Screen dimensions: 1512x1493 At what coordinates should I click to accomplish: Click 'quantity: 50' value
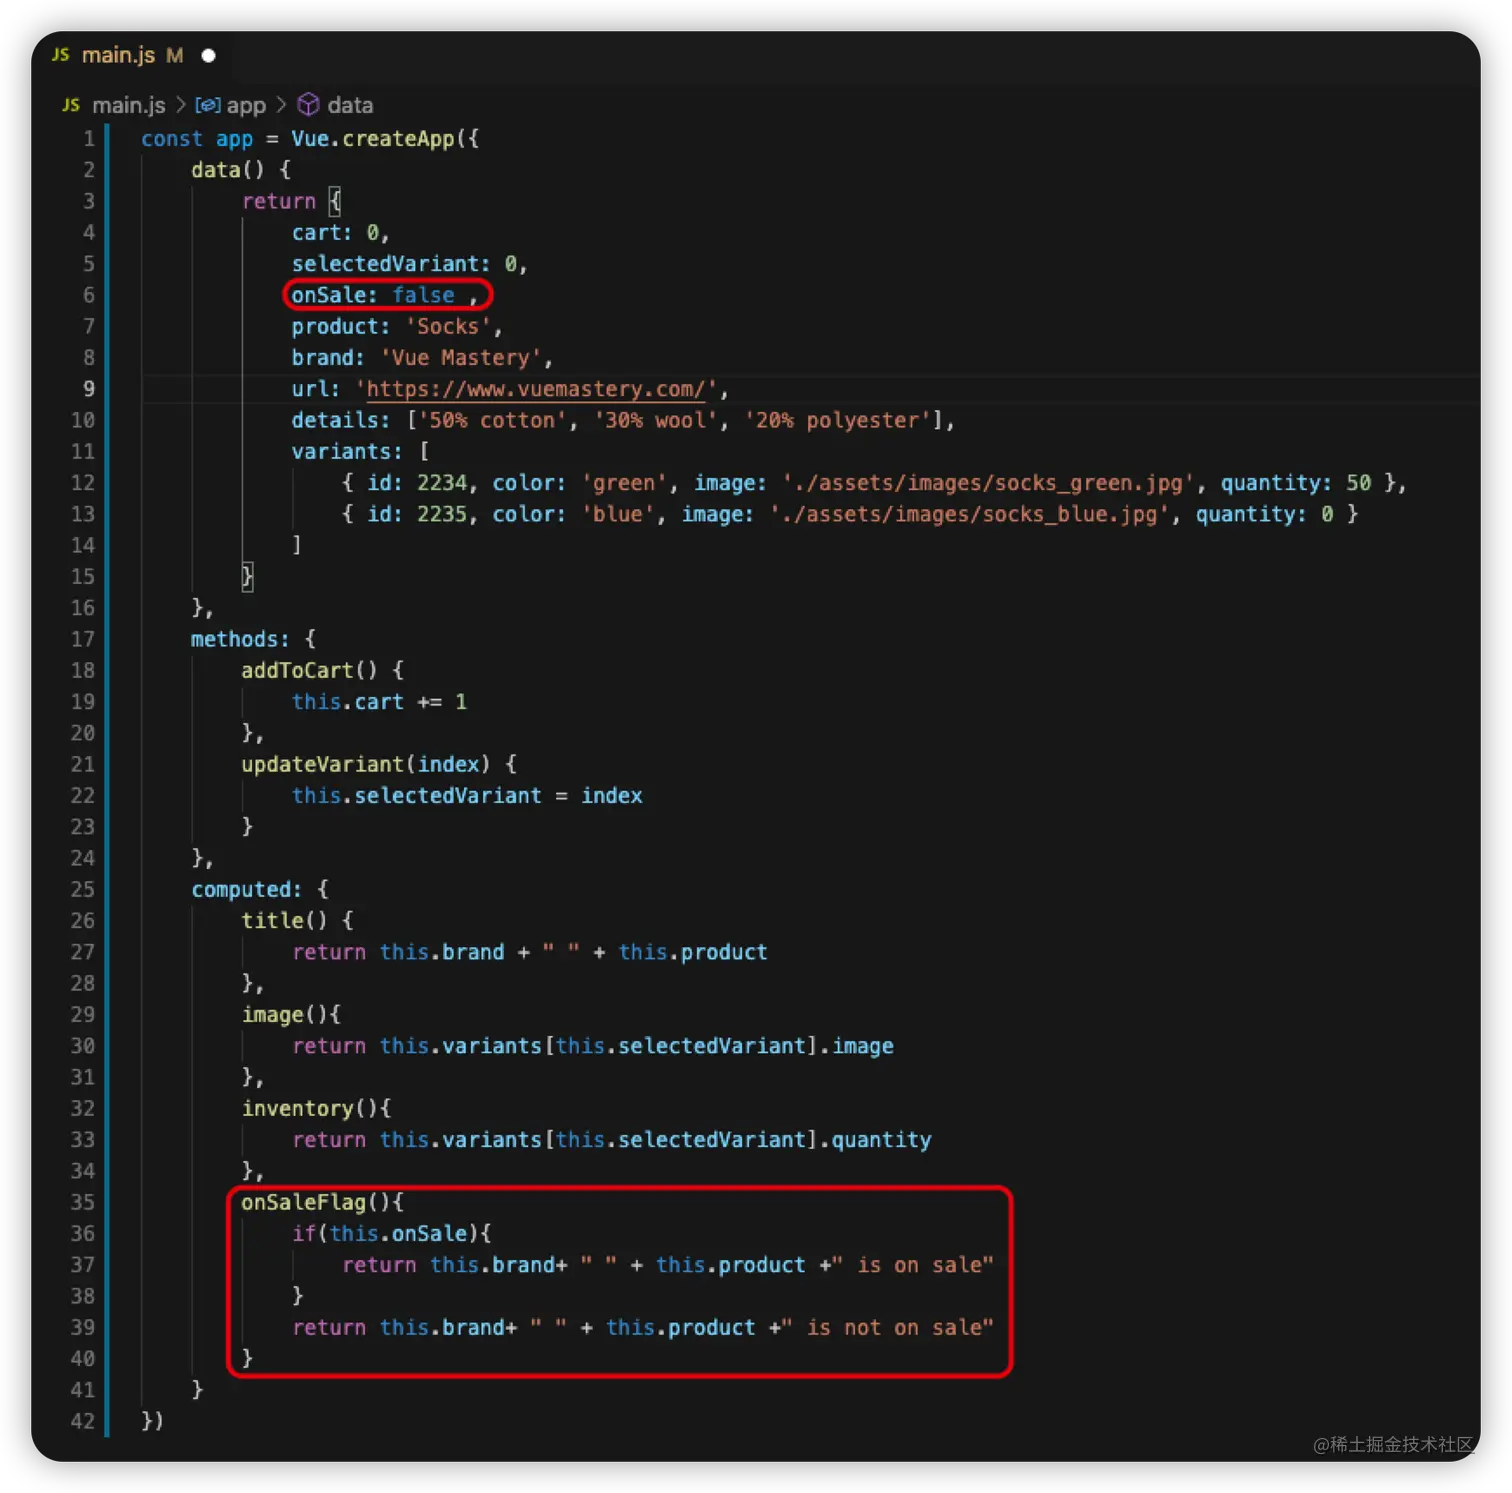1296,483
